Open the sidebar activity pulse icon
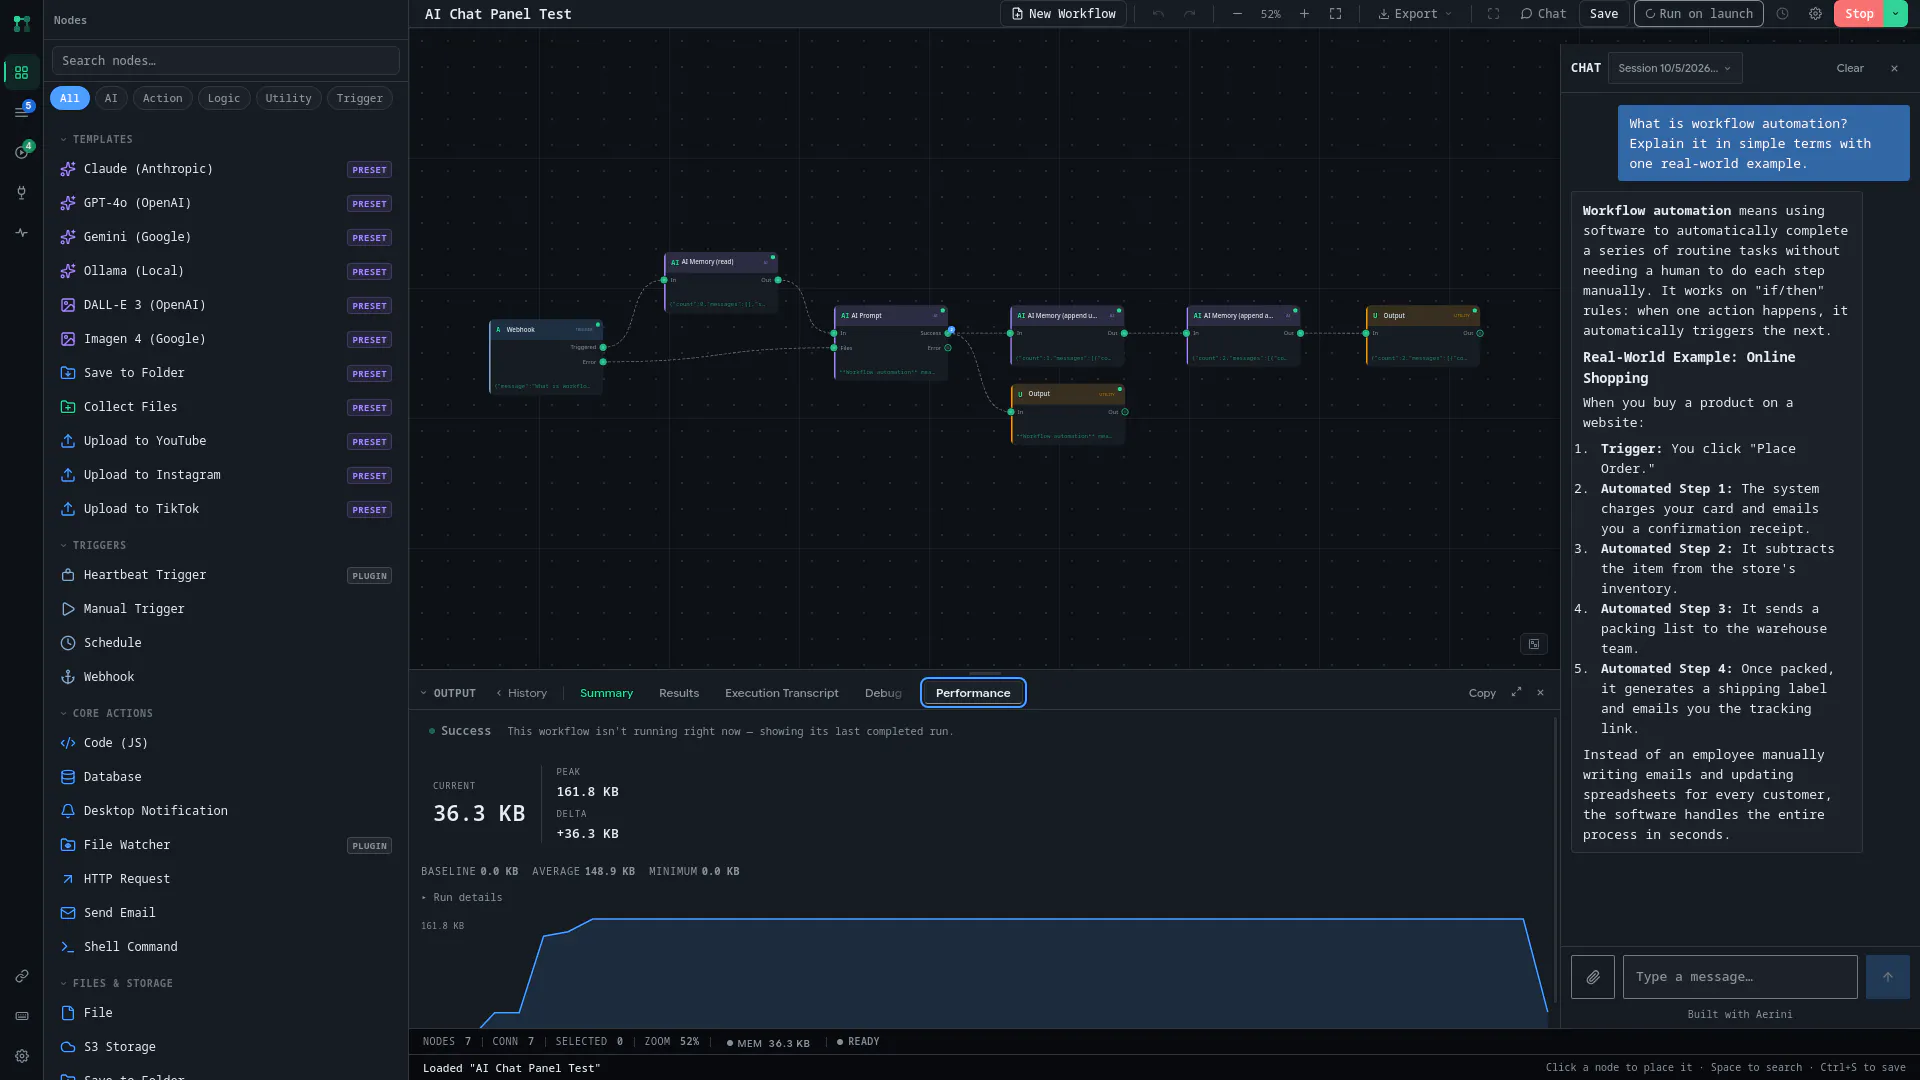 (21, 233)
